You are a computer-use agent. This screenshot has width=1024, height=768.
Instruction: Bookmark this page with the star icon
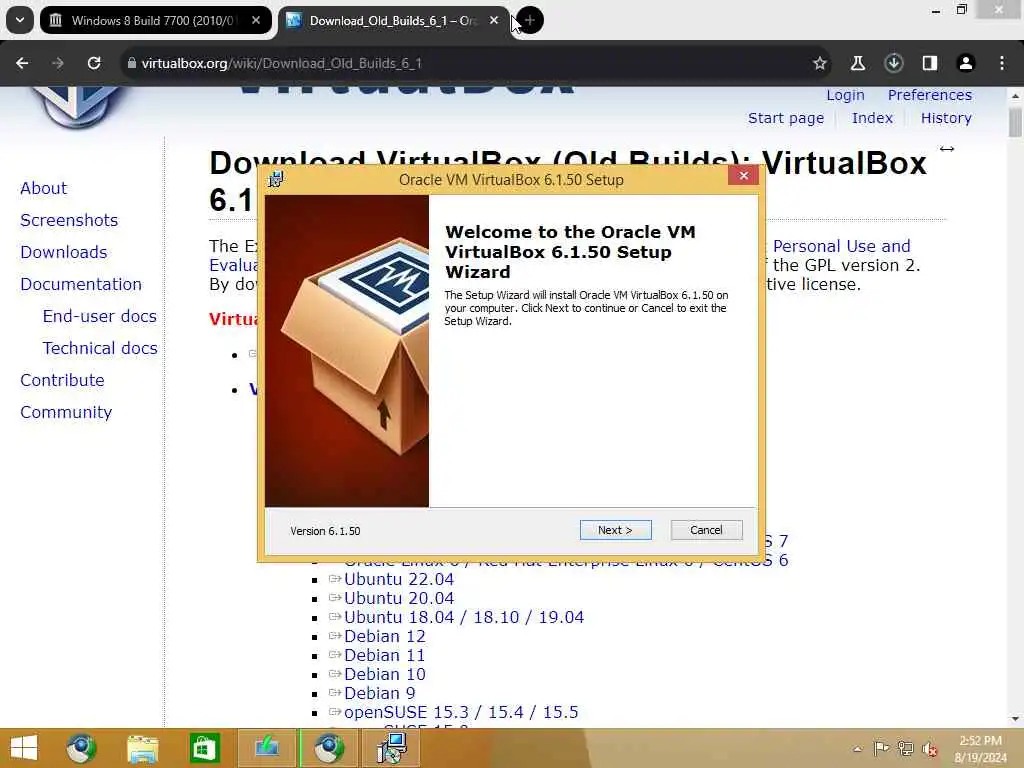[x=820, y=63]
